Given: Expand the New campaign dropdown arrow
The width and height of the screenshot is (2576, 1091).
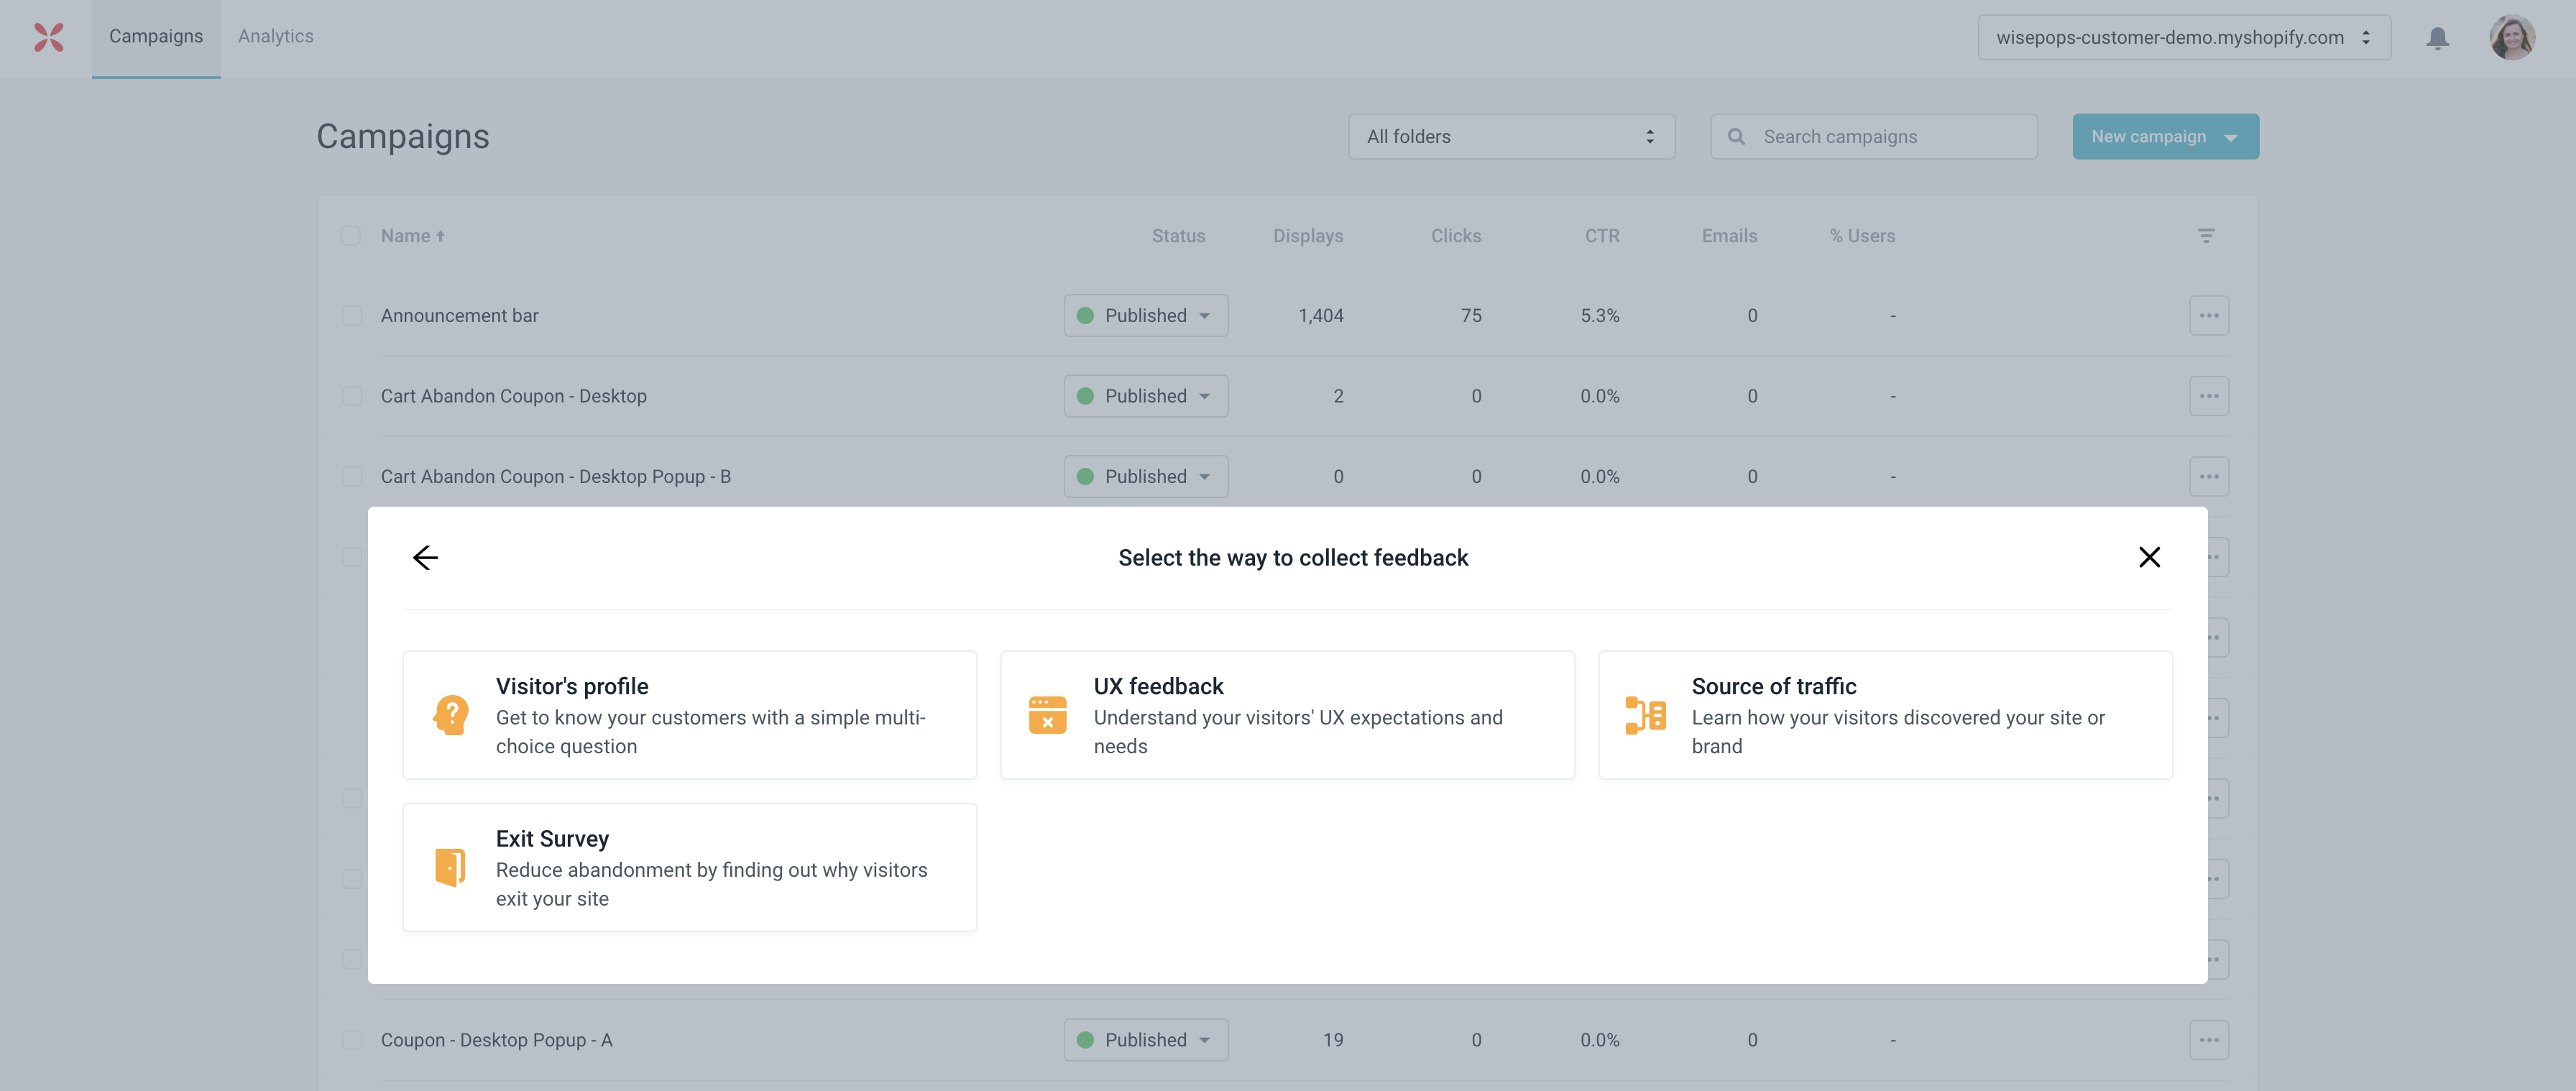Looking at the screenshot, I should coord(2230,138).
